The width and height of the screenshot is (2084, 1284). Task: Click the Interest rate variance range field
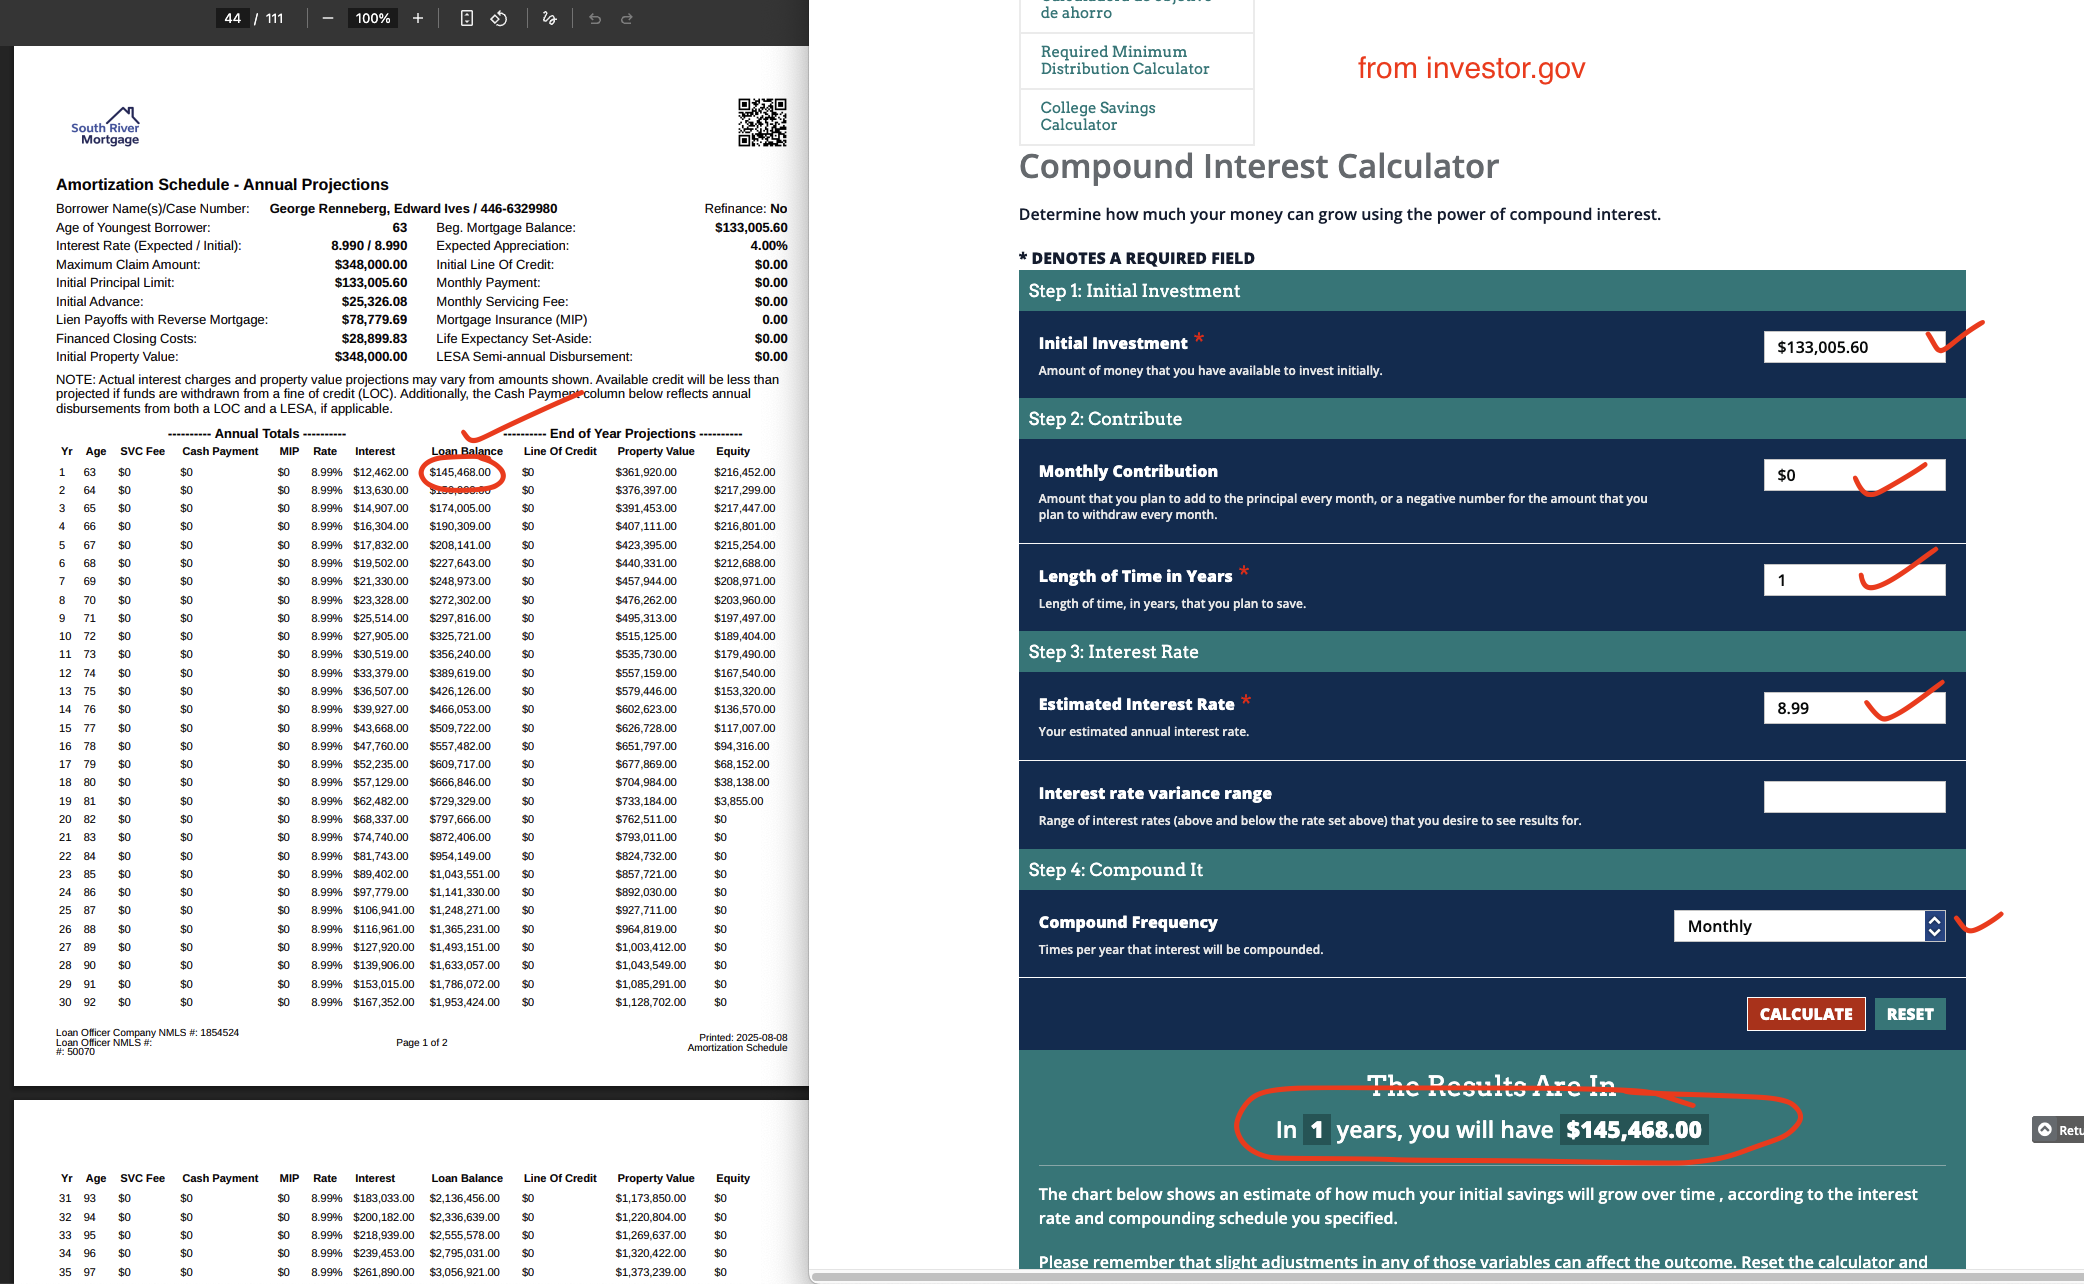click(1854, 796)
